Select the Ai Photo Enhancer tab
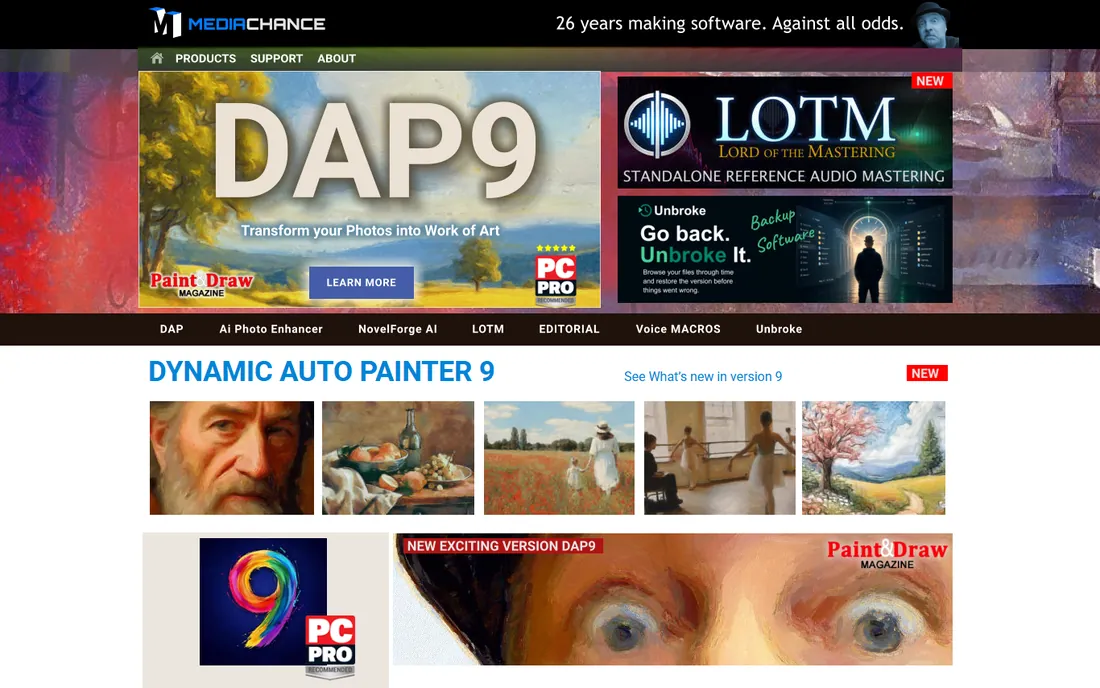Viewport: 1100px width, 688px height. pyautogui.click(x=271, y=329)
